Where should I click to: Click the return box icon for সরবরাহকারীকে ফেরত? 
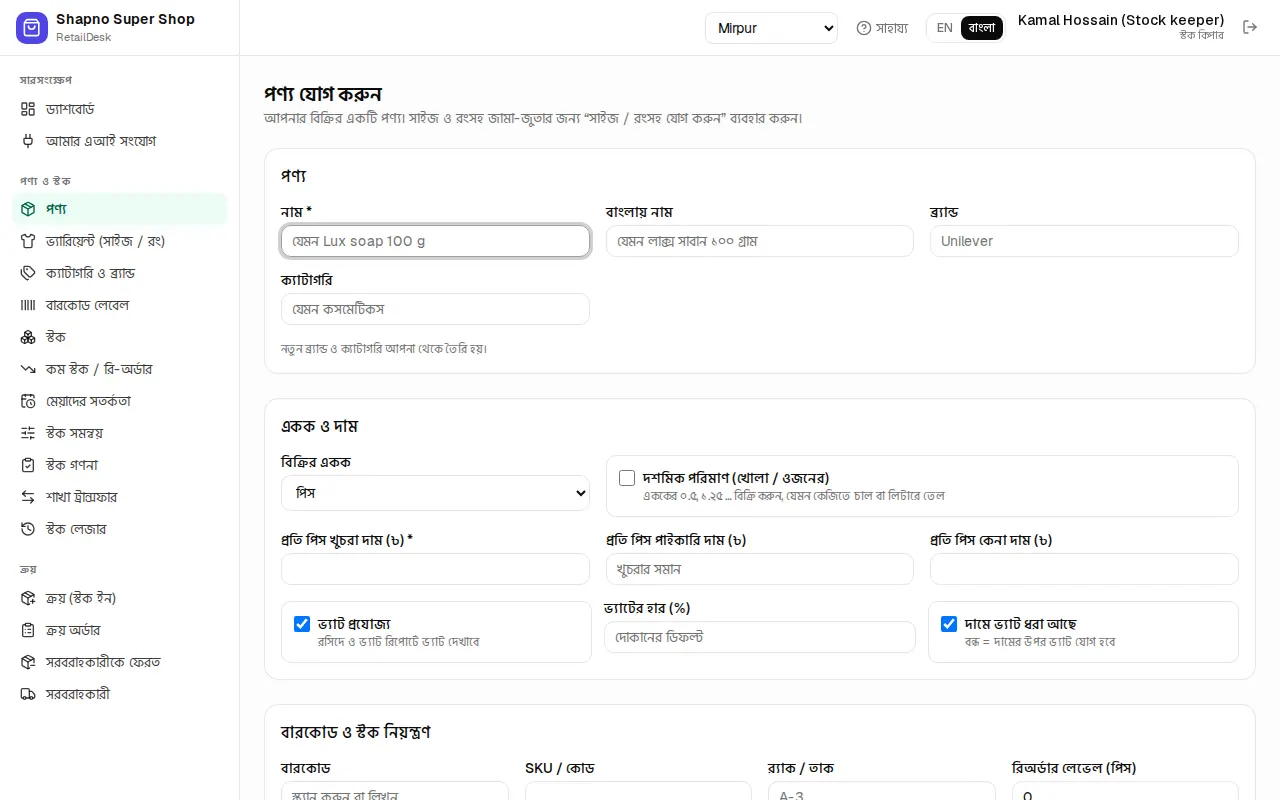pyautogui.click(x=28, y=662)
